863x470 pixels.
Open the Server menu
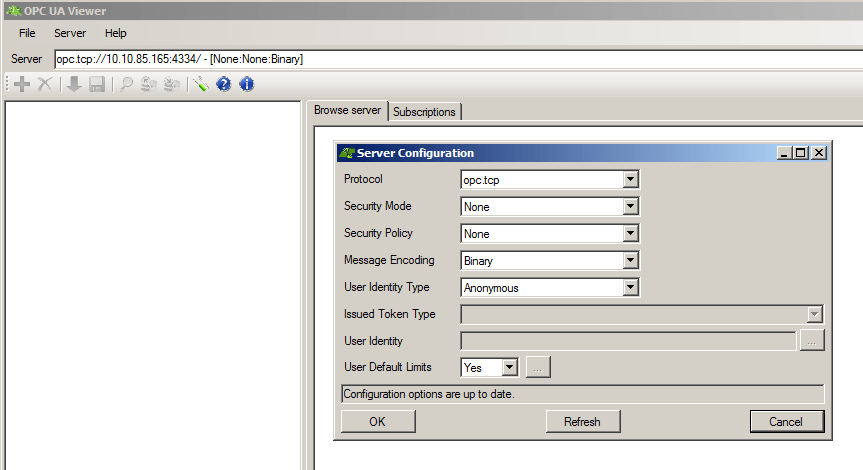tap(70, 33)
